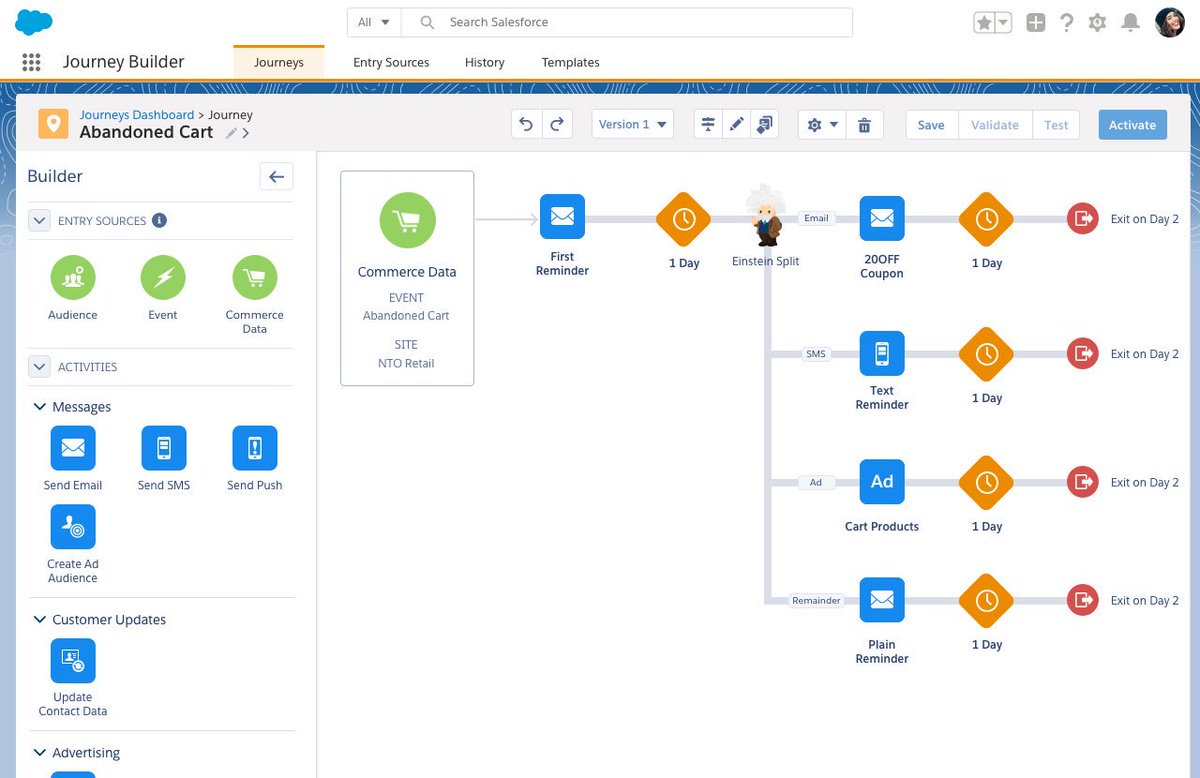
Task: Click the Search Salesforce field
Action: tap(627, 22)
